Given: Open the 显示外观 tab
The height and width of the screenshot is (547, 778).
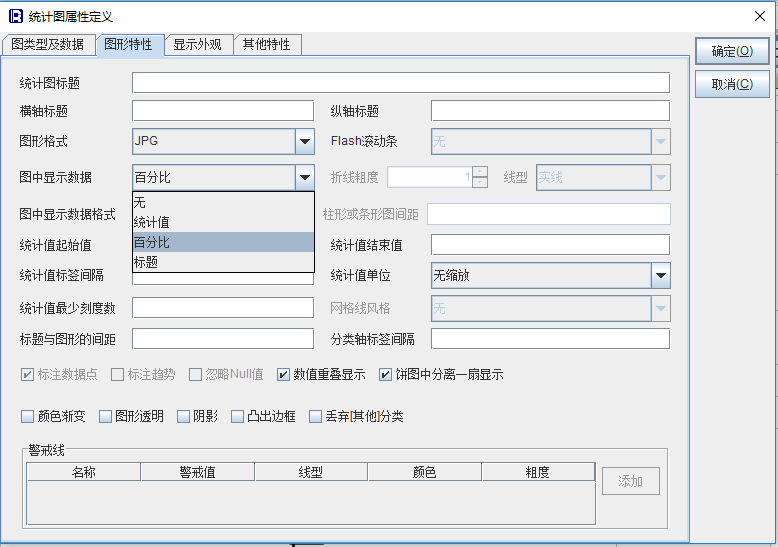Looking at the screenshot, I should [x=197, y=45].
